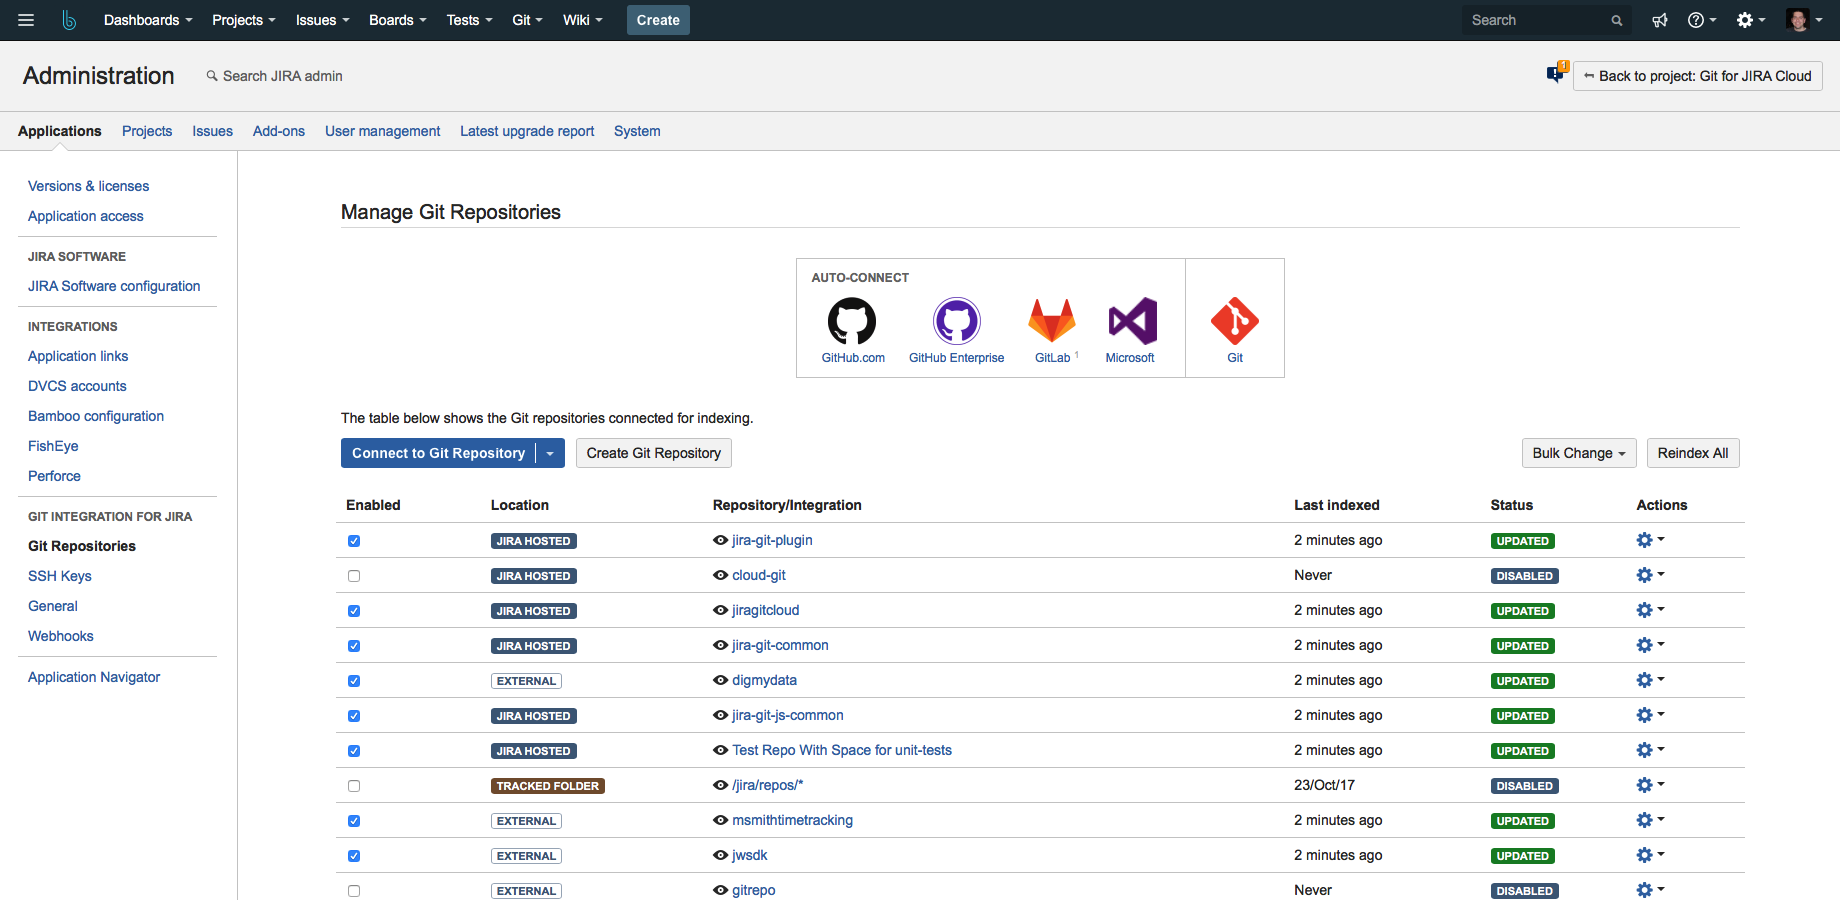
Task: Select the red Git icon
Action: pos(1235,322)
